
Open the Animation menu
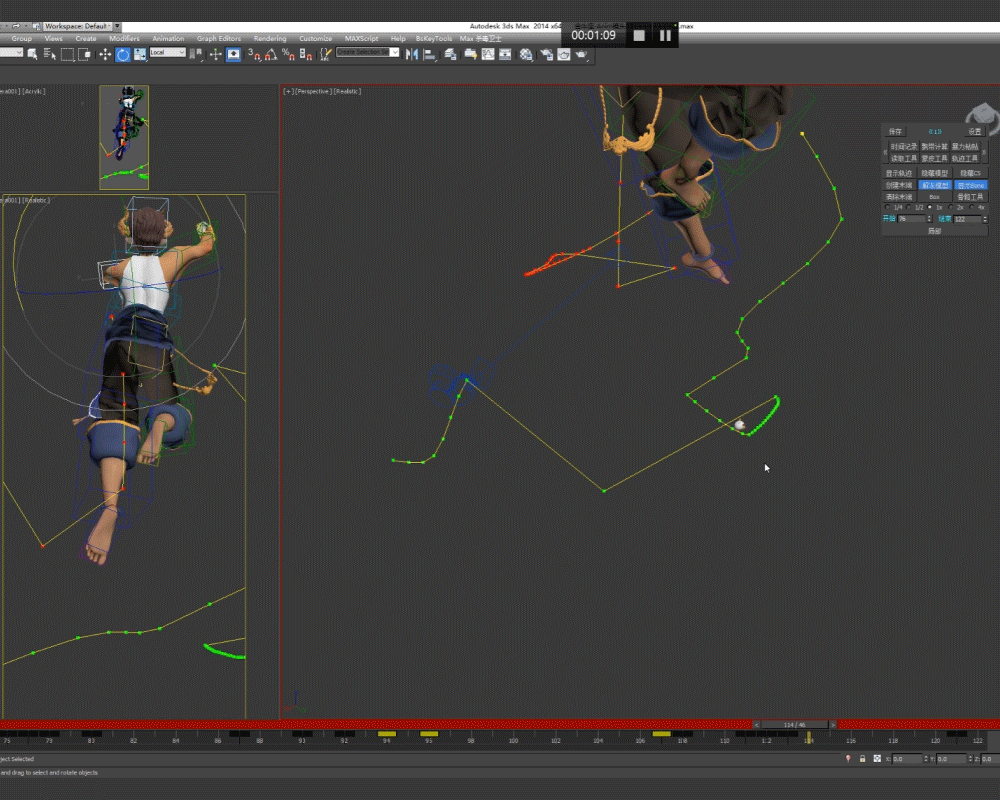coord(168,39)
